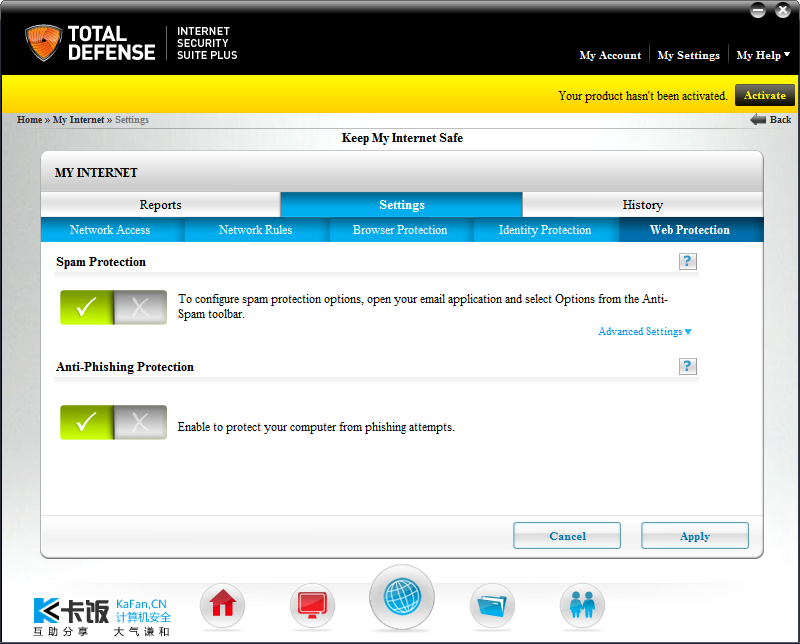Open the Identity Protection subtab
800x644 pixels.
point(545,230)
